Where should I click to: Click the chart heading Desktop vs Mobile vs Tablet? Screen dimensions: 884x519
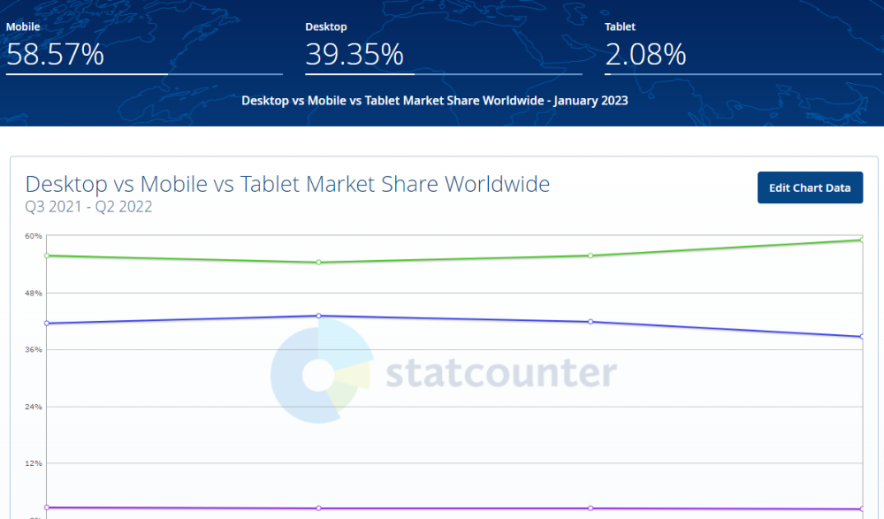coord(287,184)
